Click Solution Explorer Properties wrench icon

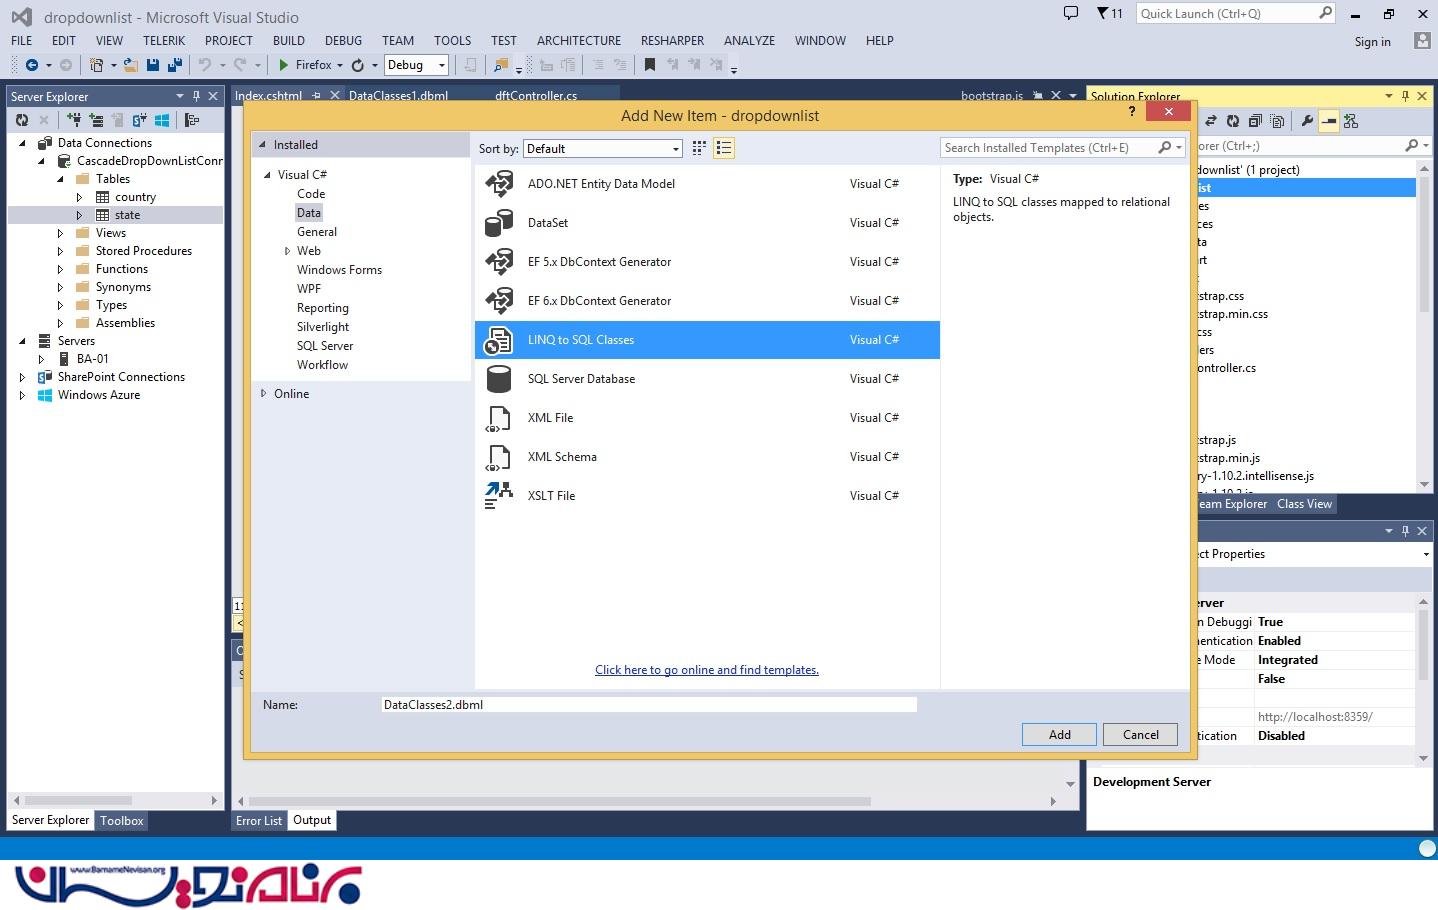pos(1307,121)
